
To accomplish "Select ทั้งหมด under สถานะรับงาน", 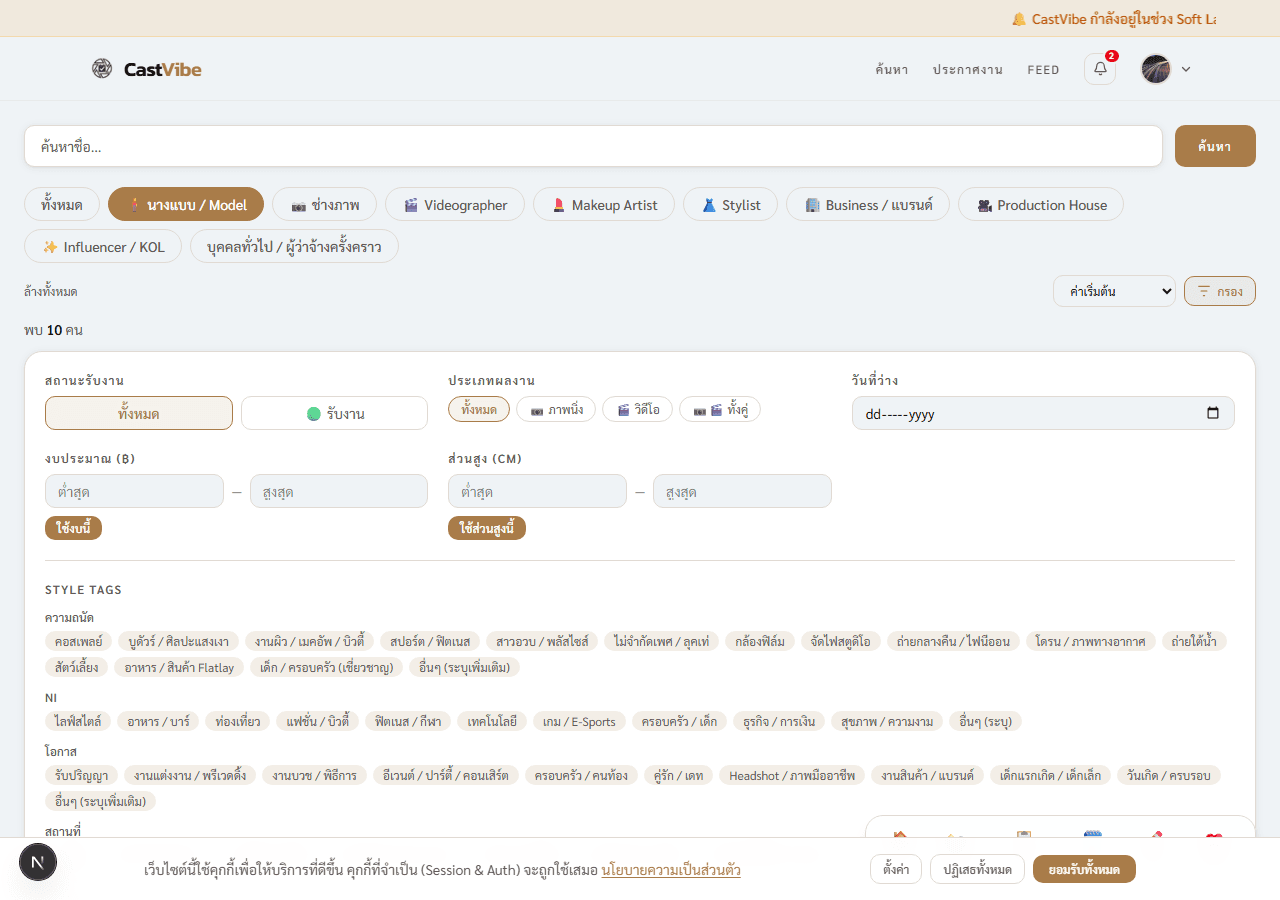I will coord(139,413).
